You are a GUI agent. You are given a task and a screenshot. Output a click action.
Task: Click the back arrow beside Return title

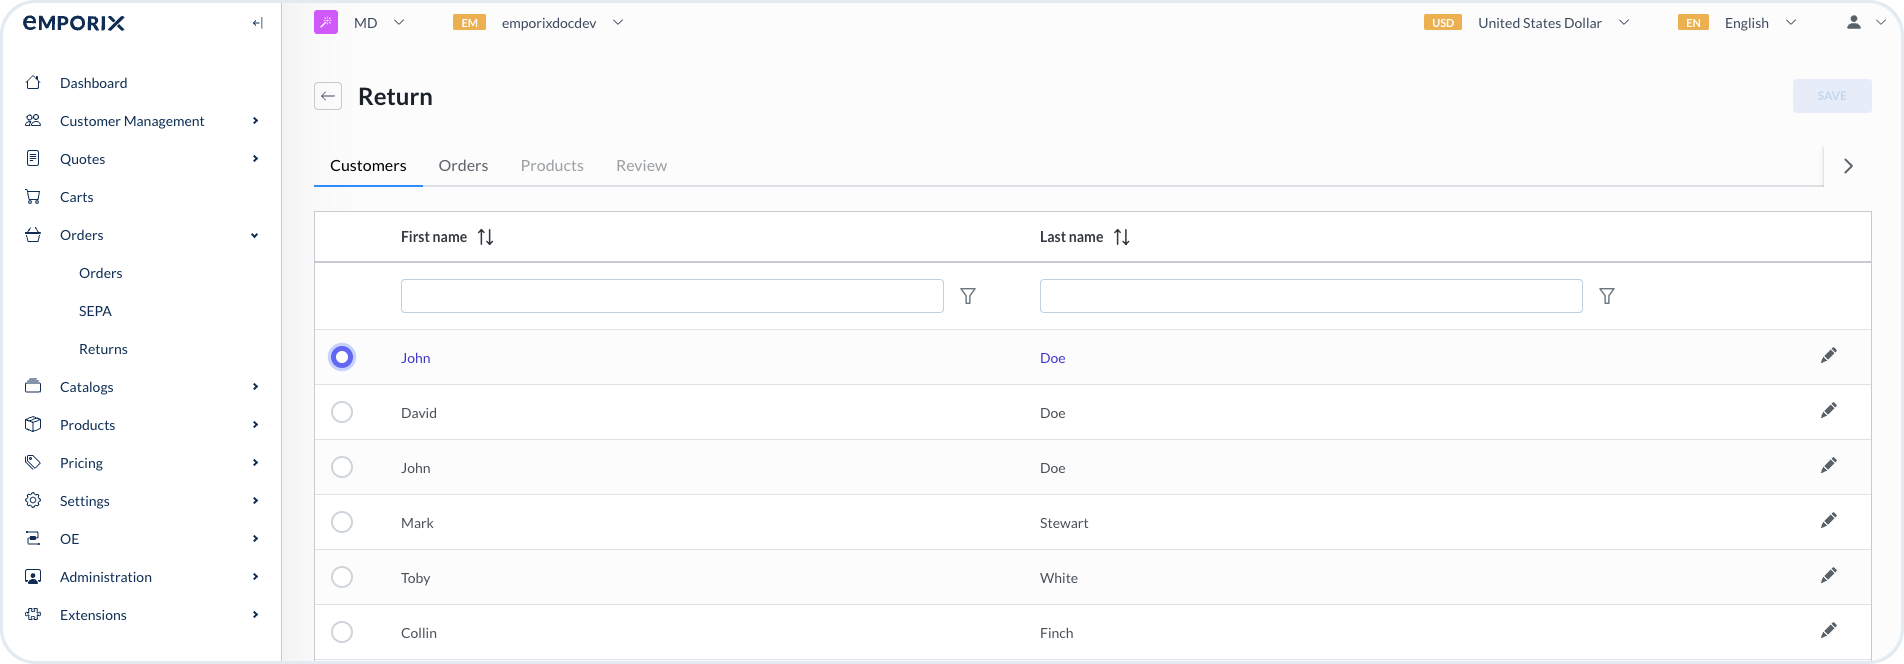[x=328, y=96]
